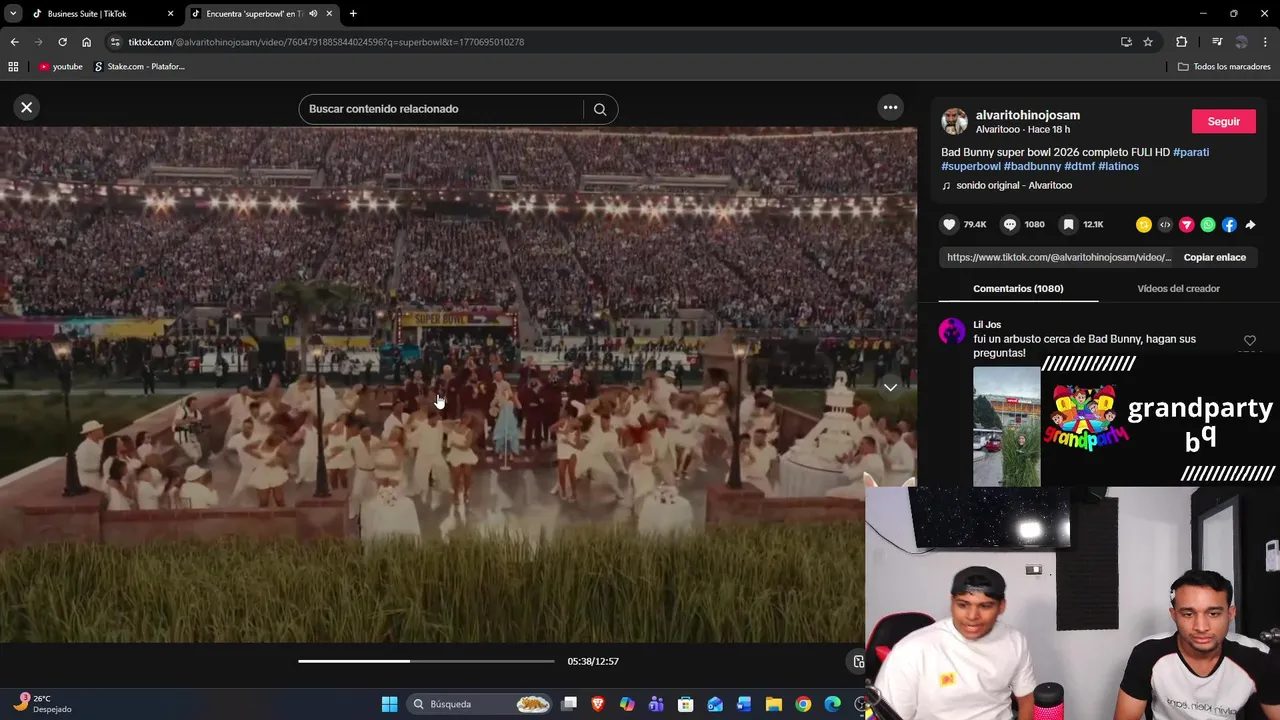Open youtube bookmark
Viewport: 1280px width, 720px height.
tap(60, 67)
